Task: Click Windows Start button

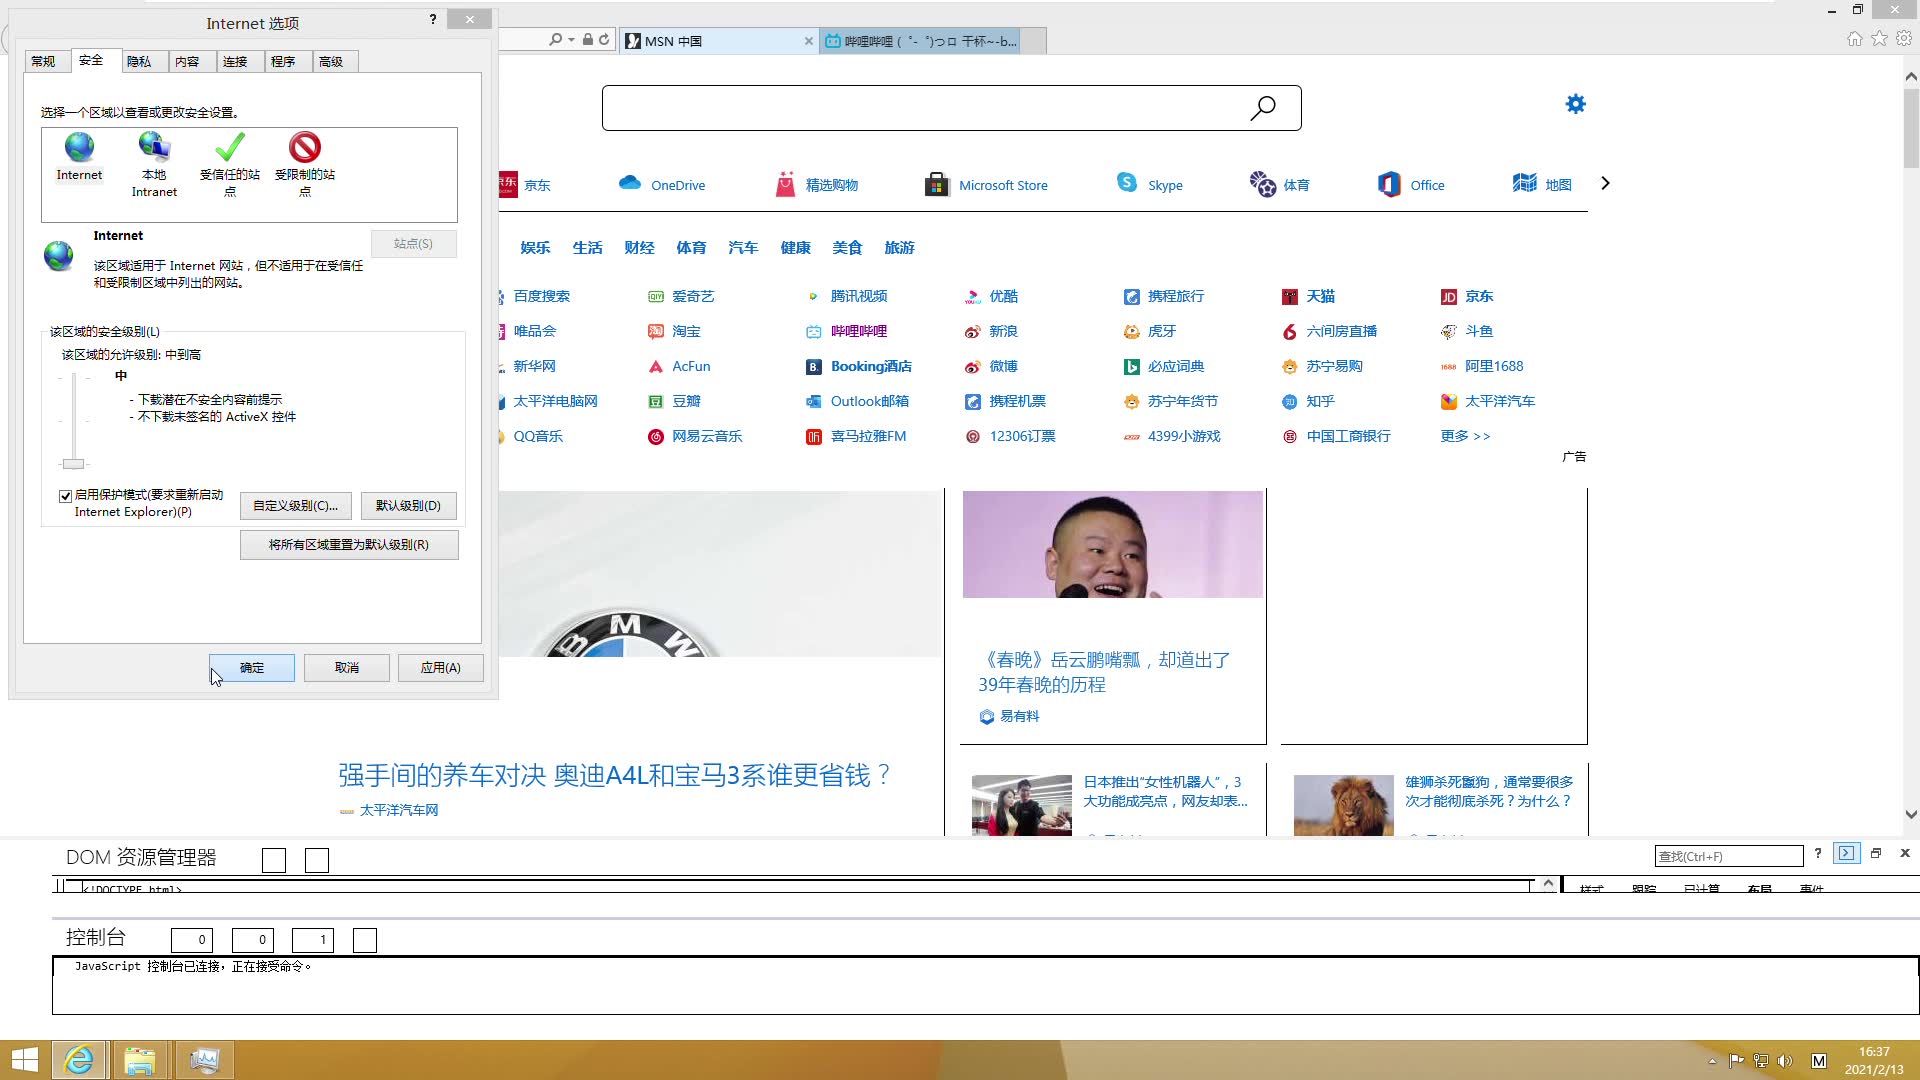Action: (24, 1060)
